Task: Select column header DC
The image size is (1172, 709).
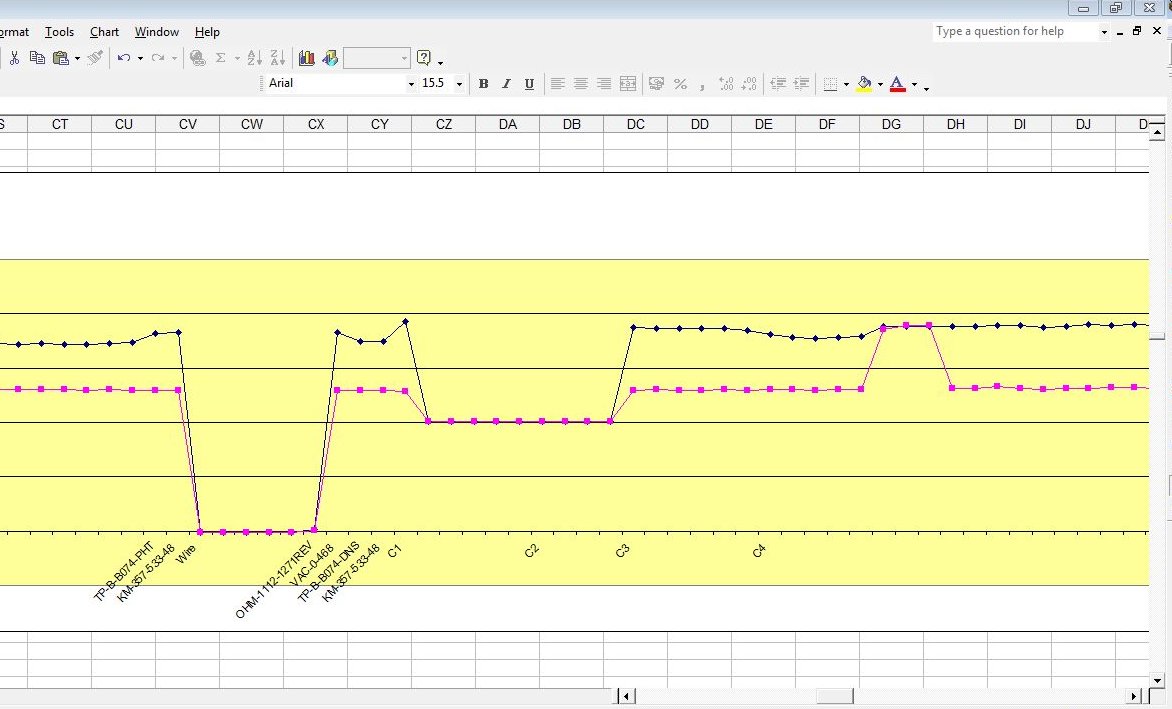Action: [x=635, y=124]
